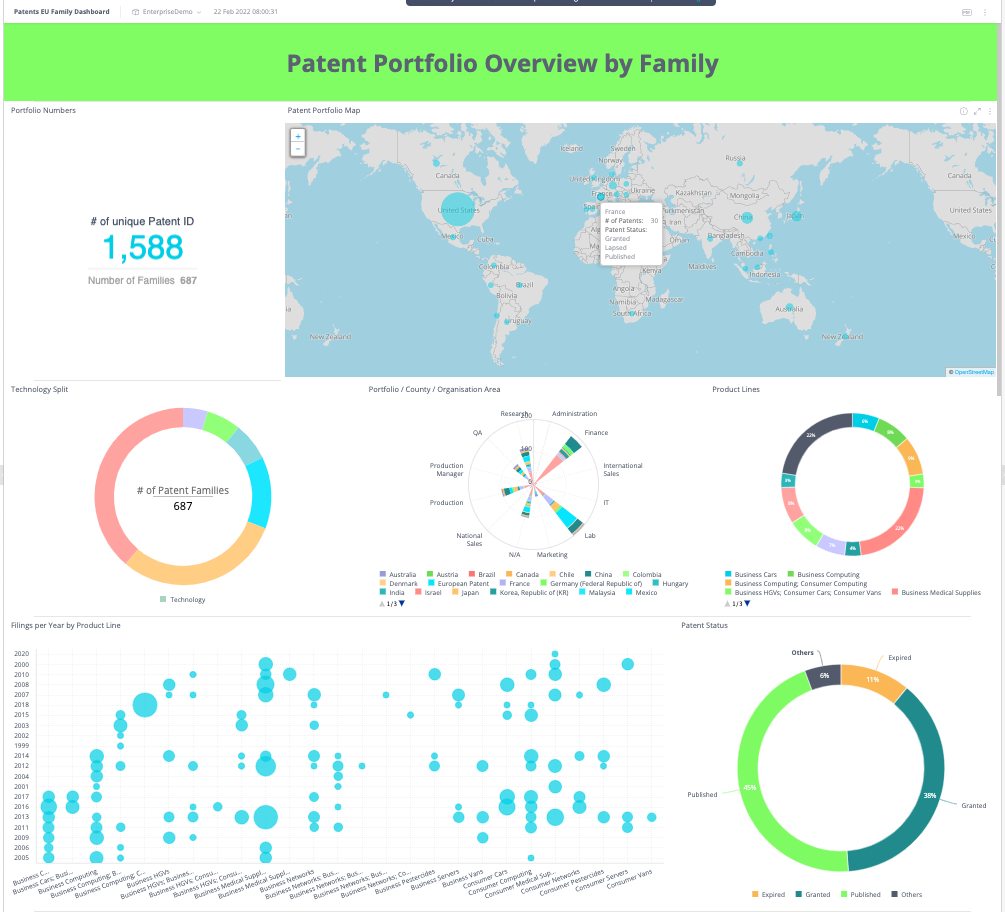Screen dimensions: 1005x912
Task: Toggle Korea, Republic of (KR) legend entry
Action: [x=529, y=592]
